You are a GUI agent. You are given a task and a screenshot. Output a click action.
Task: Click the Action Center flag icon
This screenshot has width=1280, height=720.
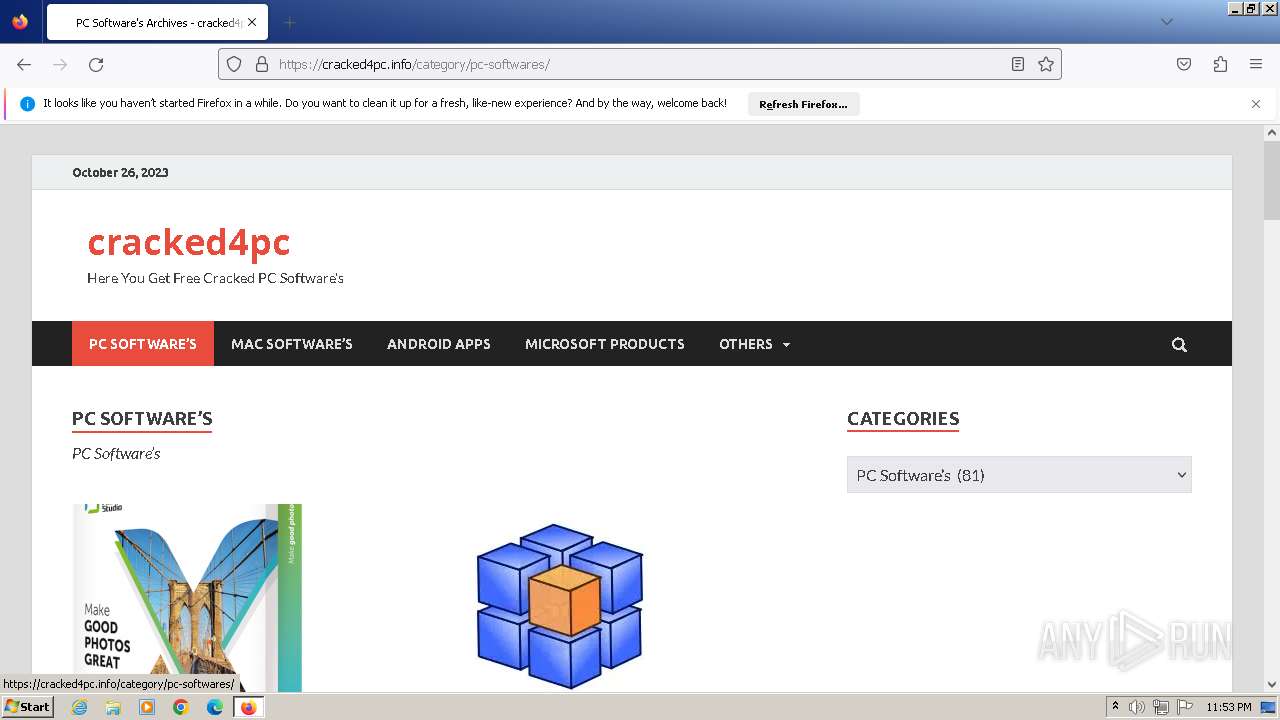[1184, 707]
